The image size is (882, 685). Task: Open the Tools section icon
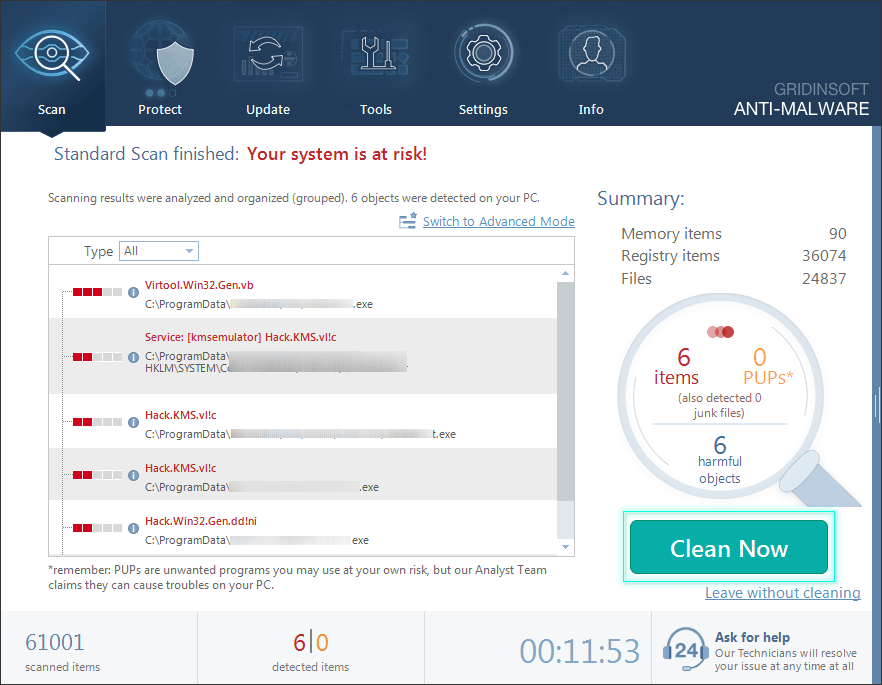click(x=375, y=53)
